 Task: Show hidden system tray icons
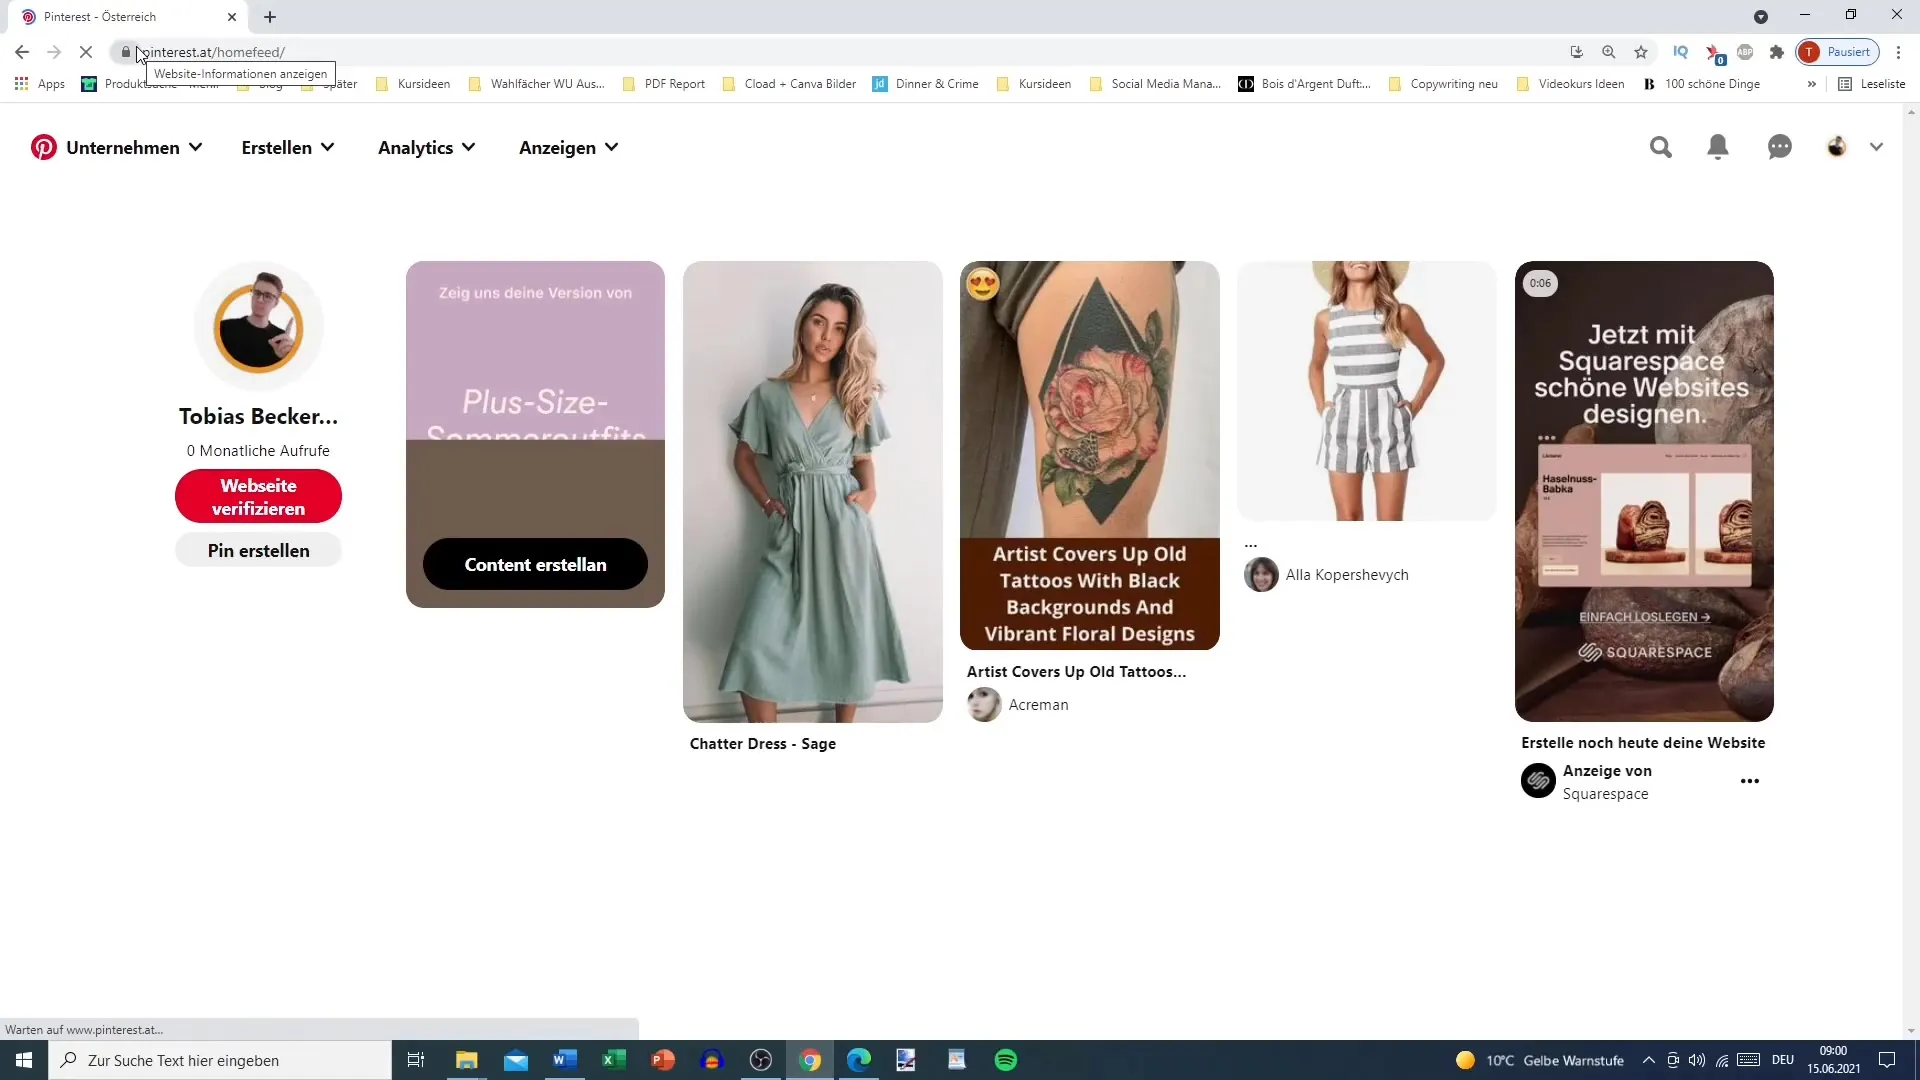(1648, 1060)
